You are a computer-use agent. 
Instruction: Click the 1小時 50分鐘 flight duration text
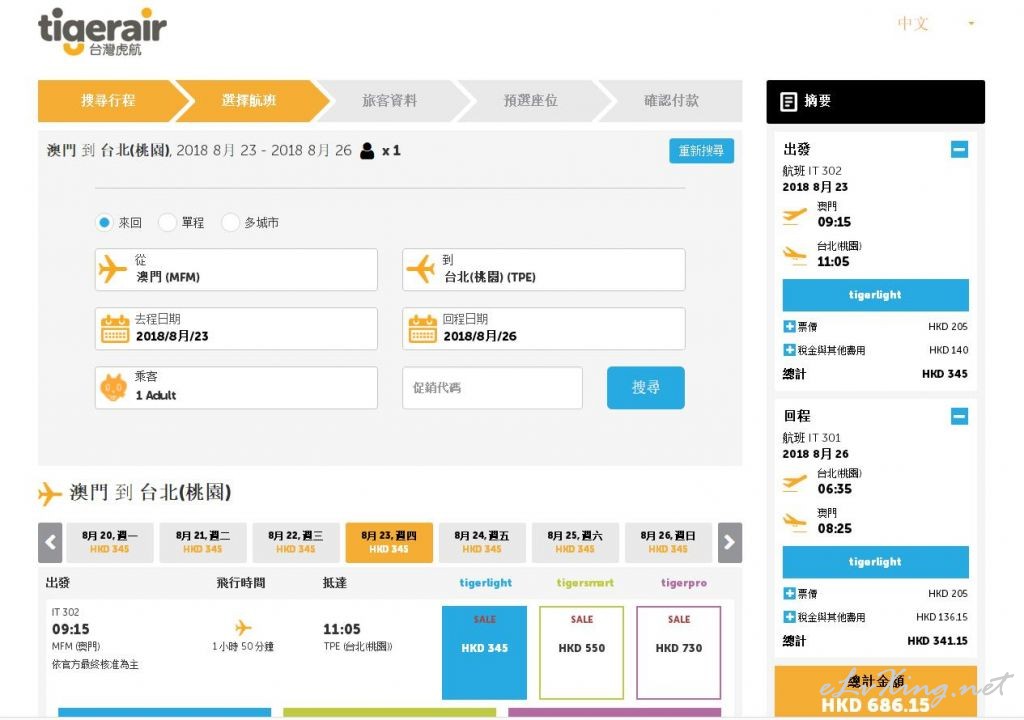[x=243, y=647]
